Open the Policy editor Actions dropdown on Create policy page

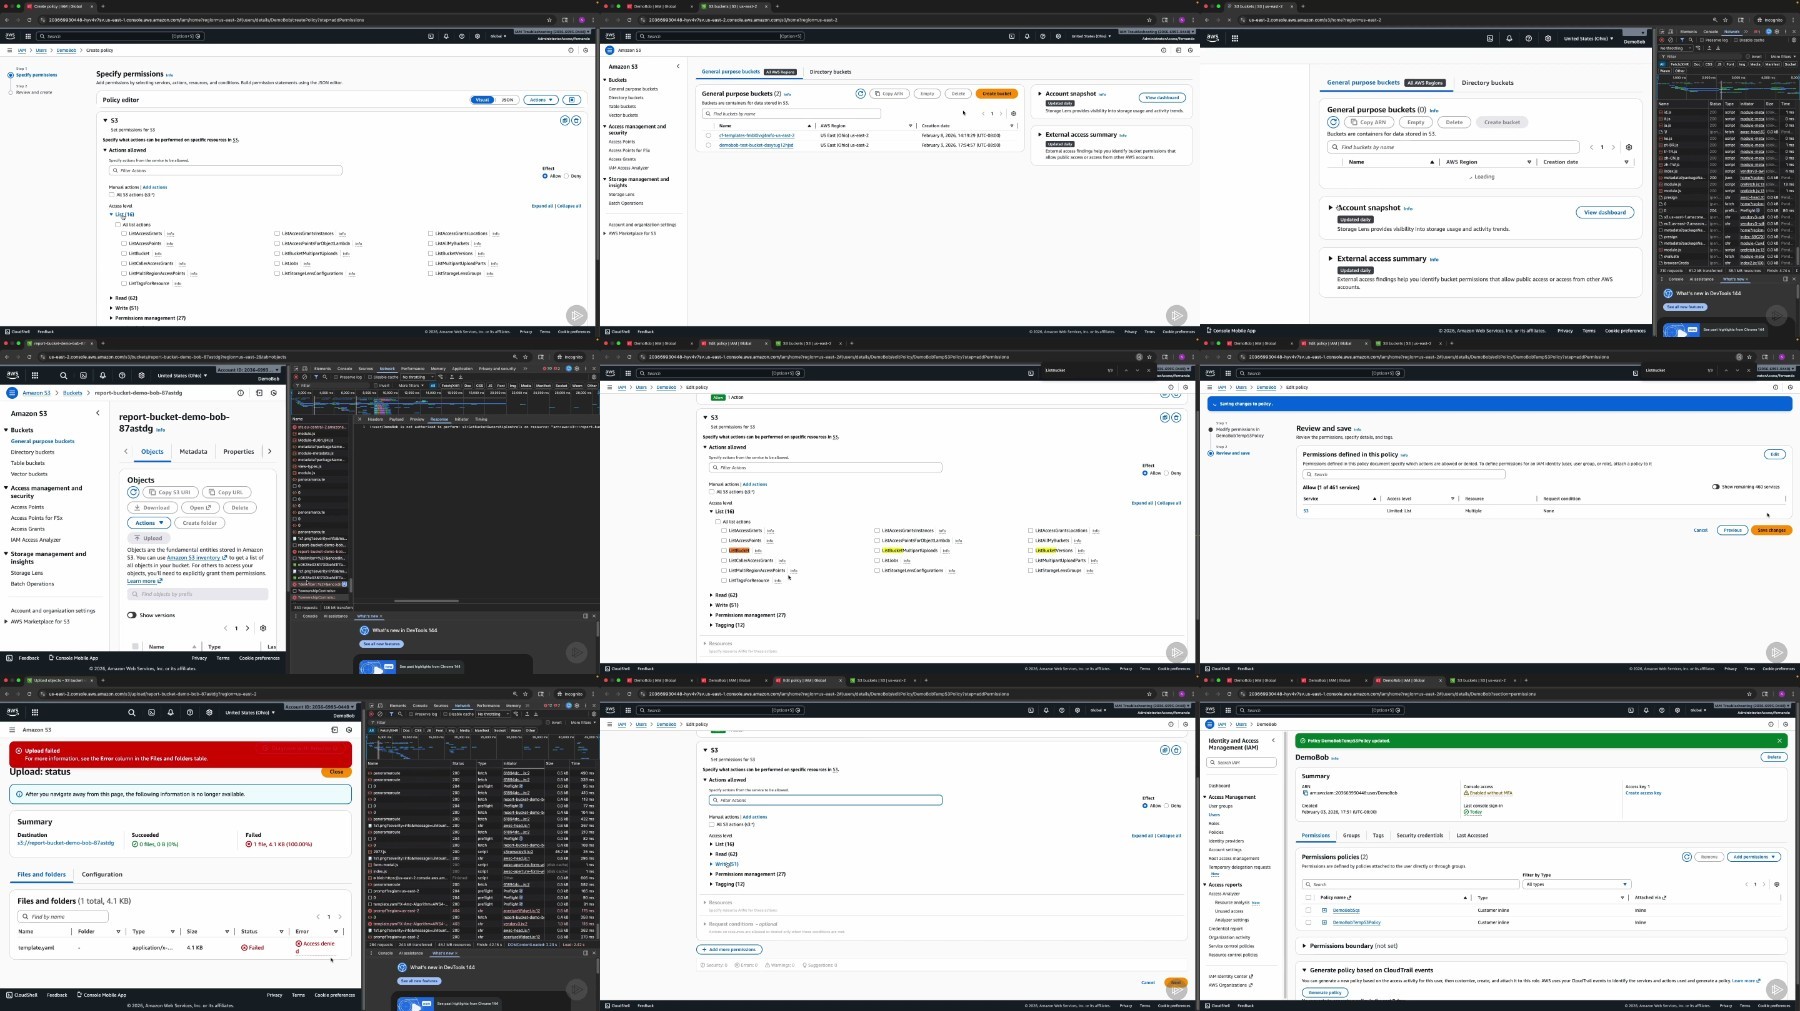541,100
